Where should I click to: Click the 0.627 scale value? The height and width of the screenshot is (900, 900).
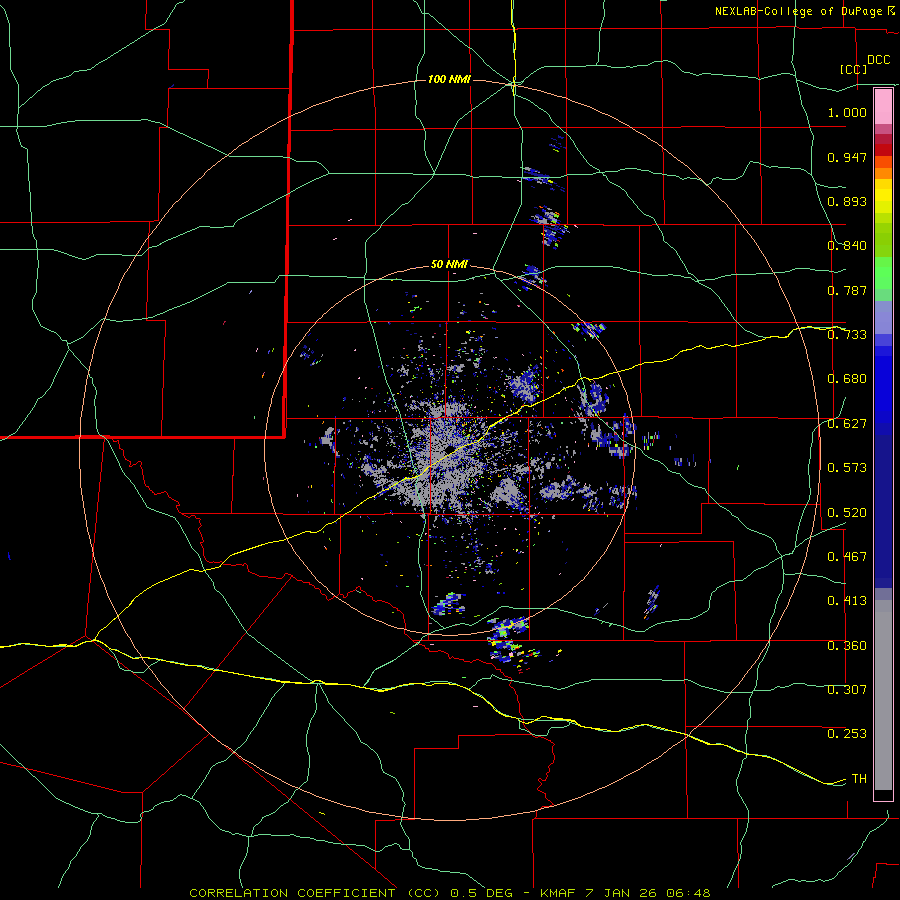point(847,424)
